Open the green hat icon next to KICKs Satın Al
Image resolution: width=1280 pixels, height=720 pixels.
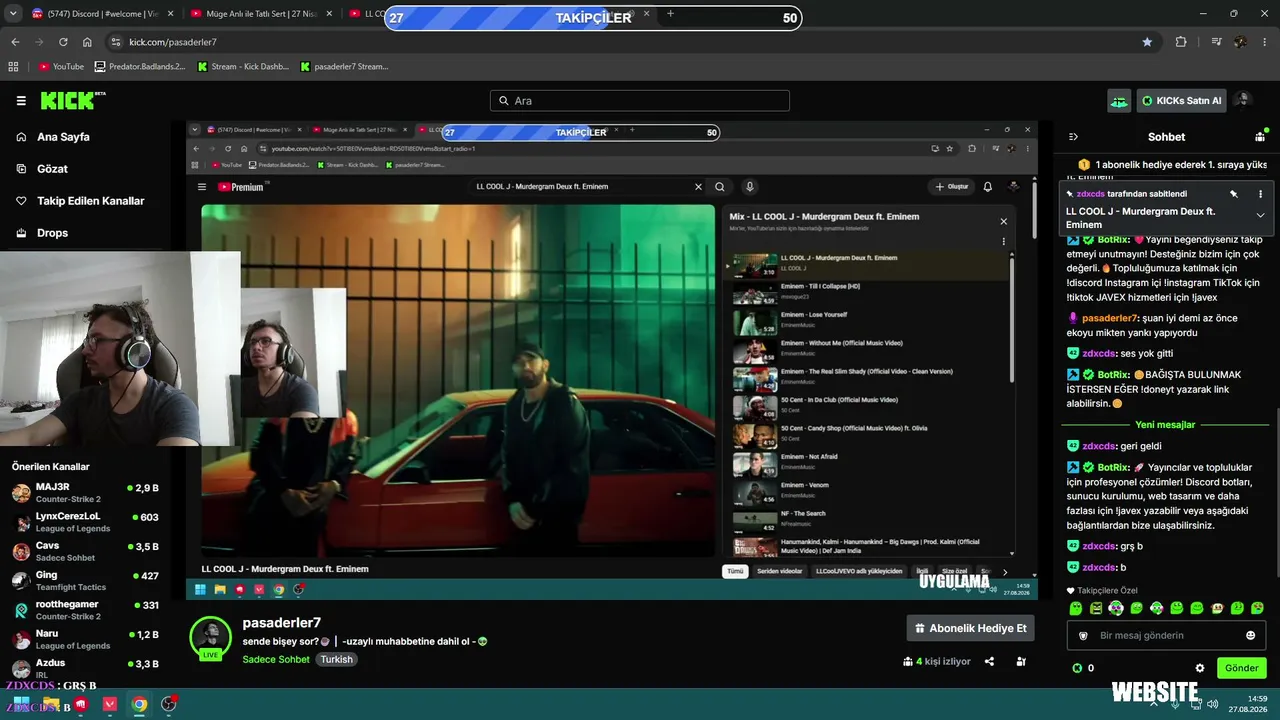(1119, 101)
